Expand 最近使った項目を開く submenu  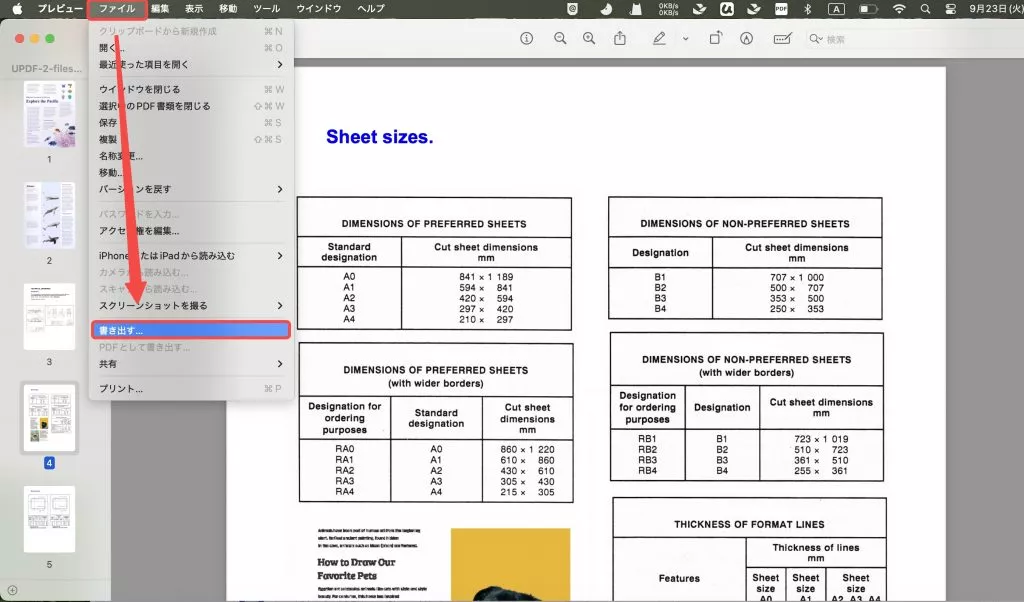tap(191, 65)
